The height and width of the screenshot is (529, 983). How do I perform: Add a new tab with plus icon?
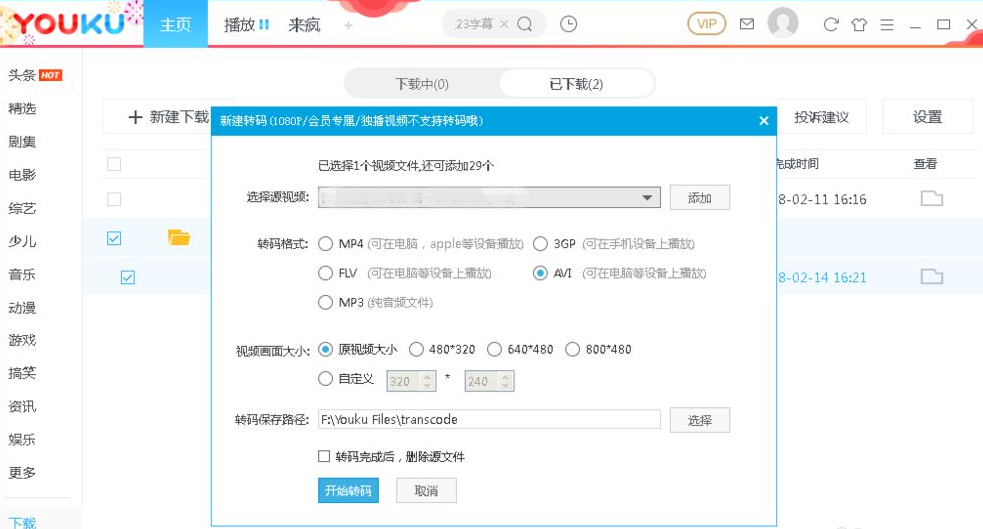[349, 25]
